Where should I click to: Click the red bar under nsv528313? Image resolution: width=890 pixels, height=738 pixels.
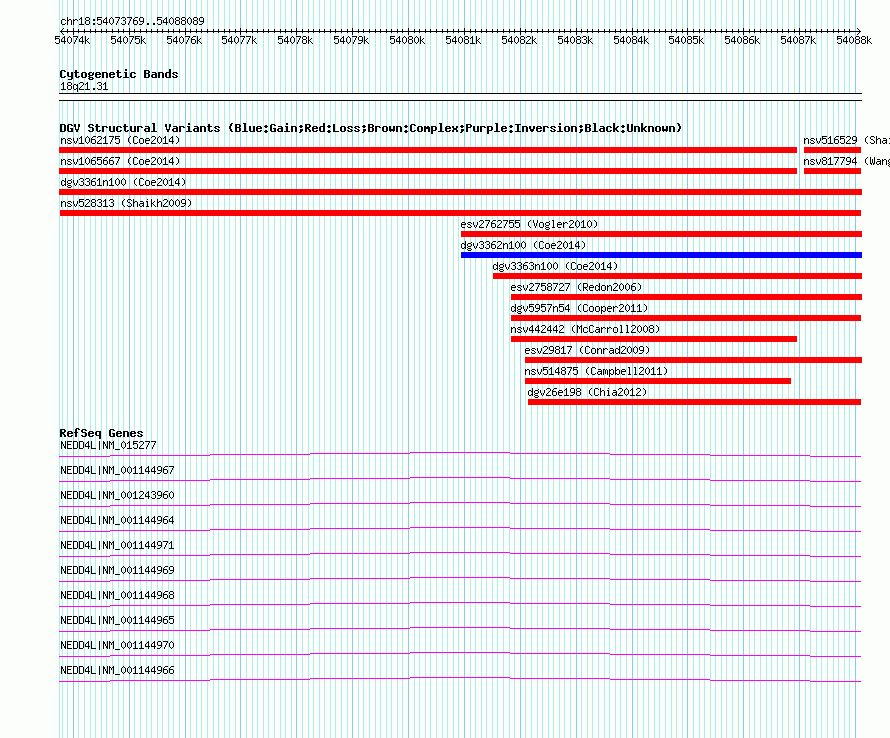(460, 213)
